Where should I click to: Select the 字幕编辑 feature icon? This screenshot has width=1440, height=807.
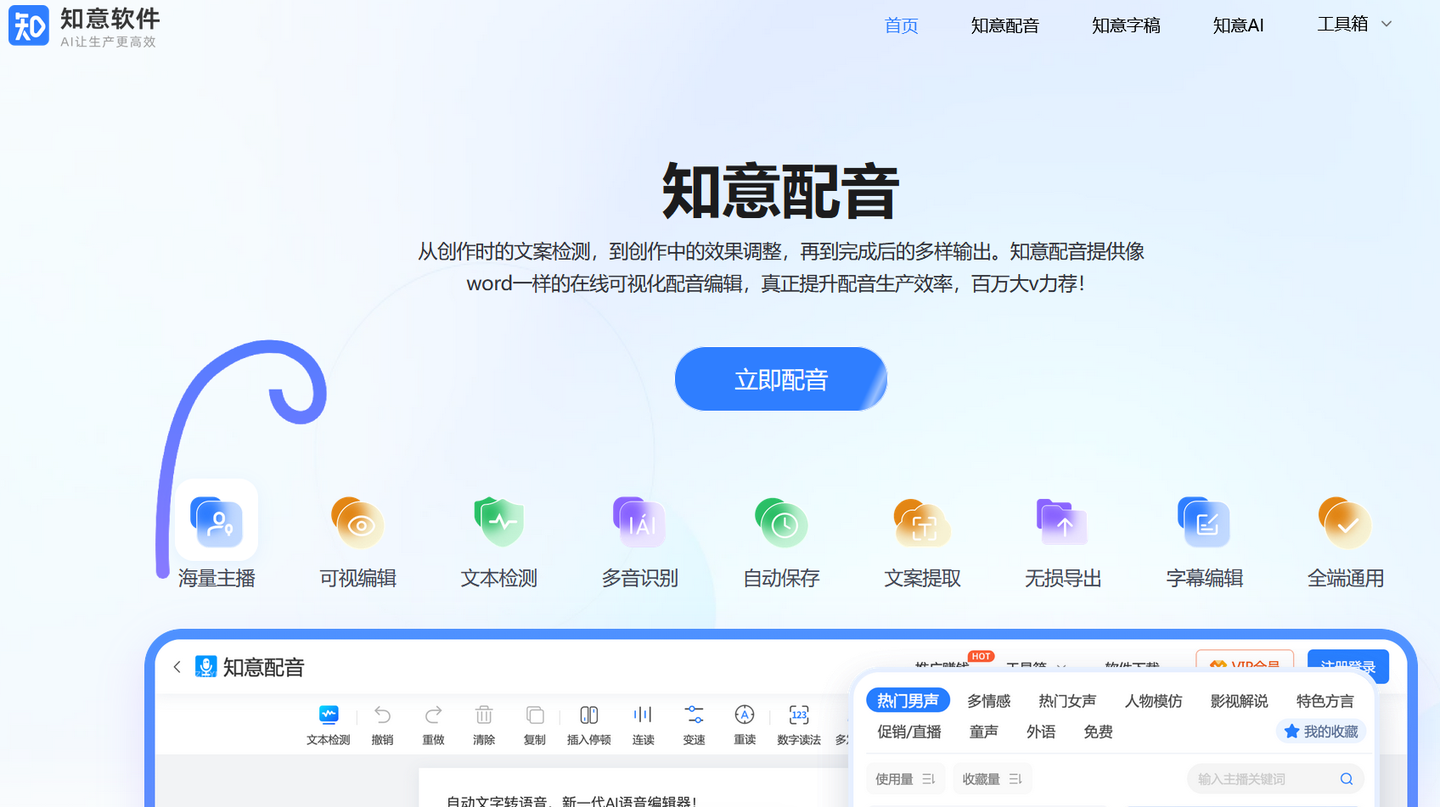pyautogui.click(x=1204, y=521)
